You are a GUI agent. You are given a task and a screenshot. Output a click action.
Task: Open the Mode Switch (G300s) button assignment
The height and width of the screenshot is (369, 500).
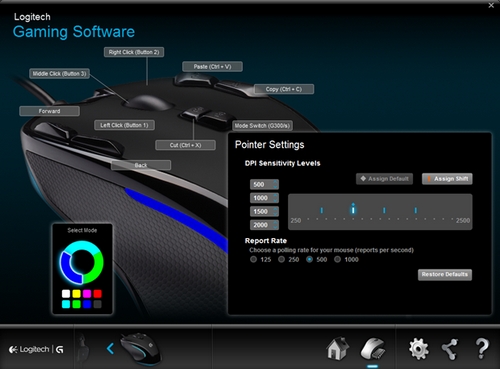(262, 126)
